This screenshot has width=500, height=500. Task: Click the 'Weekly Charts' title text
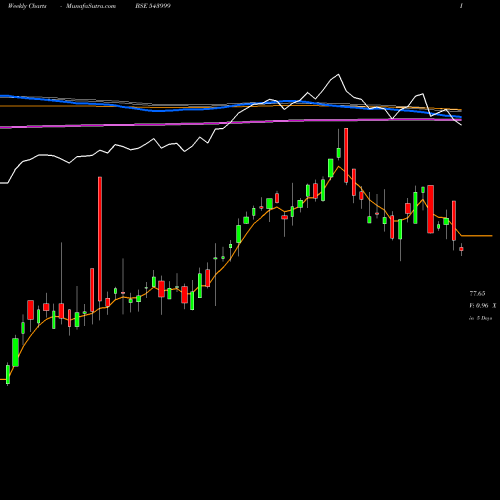tap(27, 6)
